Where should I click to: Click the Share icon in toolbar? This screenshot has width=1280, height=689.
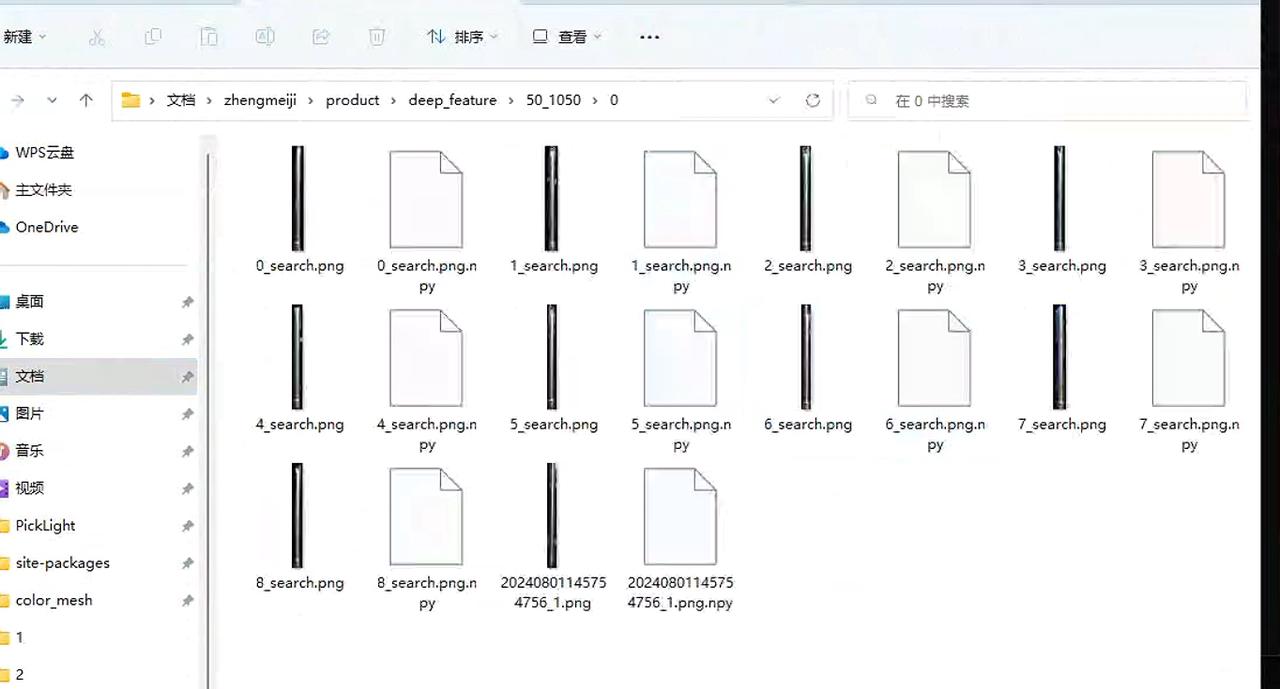click(x=321, y=37)
